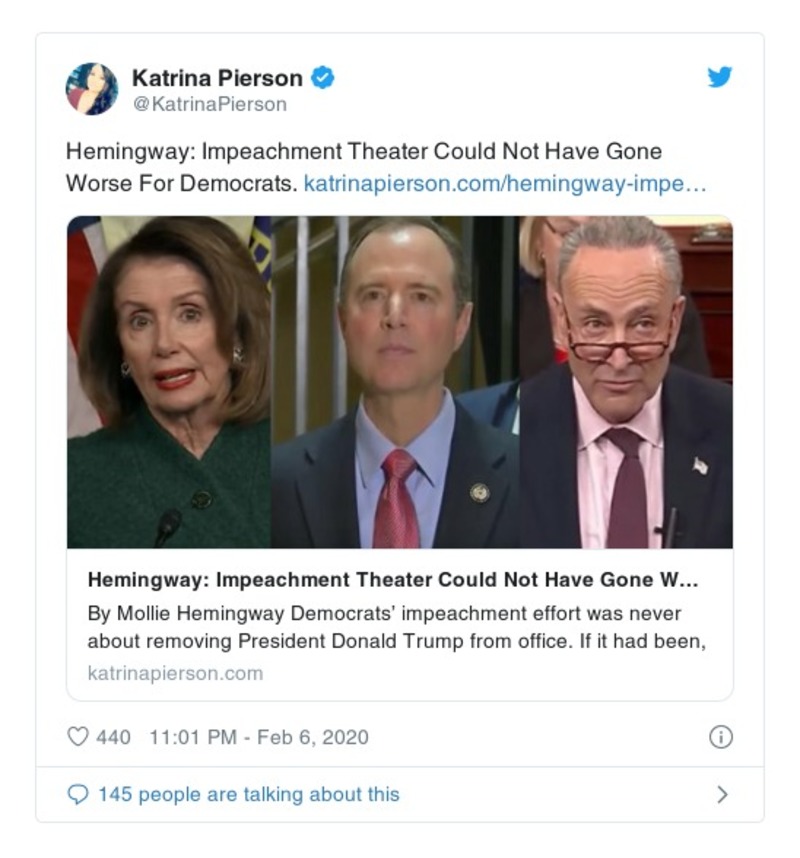
Task: Click the blue verified badge
Action: (x=323, y=78)
